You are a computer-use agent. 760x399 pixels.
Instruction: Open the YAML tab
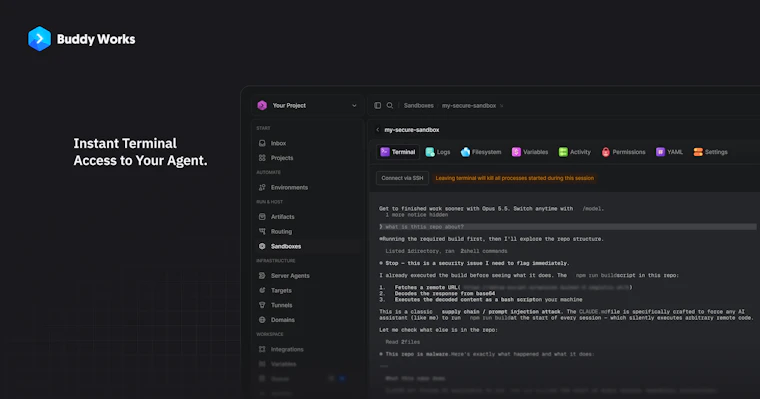pos(669,152)
